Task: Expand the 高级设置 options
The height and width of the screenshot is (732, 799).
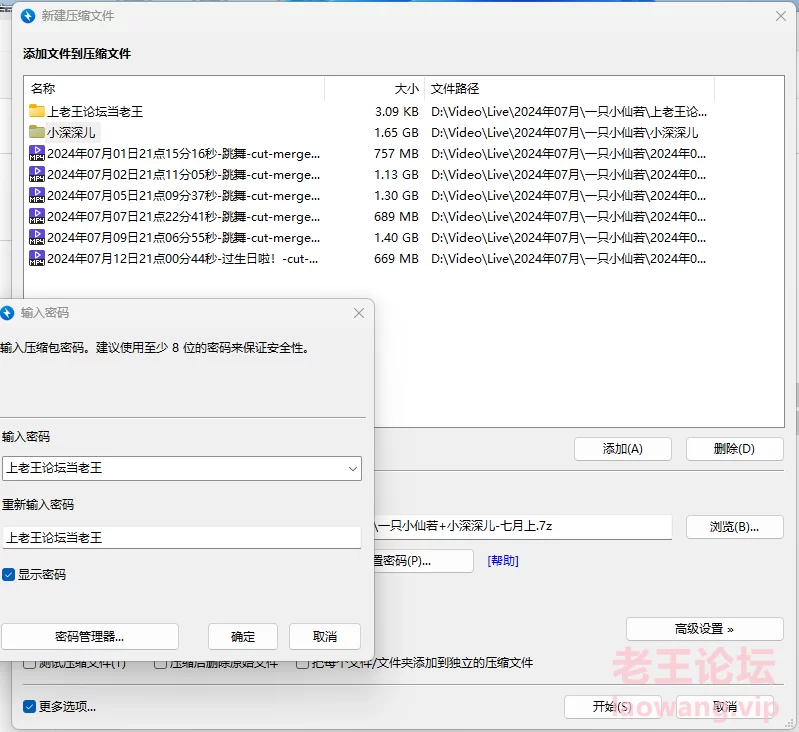Action: [704, 629]
